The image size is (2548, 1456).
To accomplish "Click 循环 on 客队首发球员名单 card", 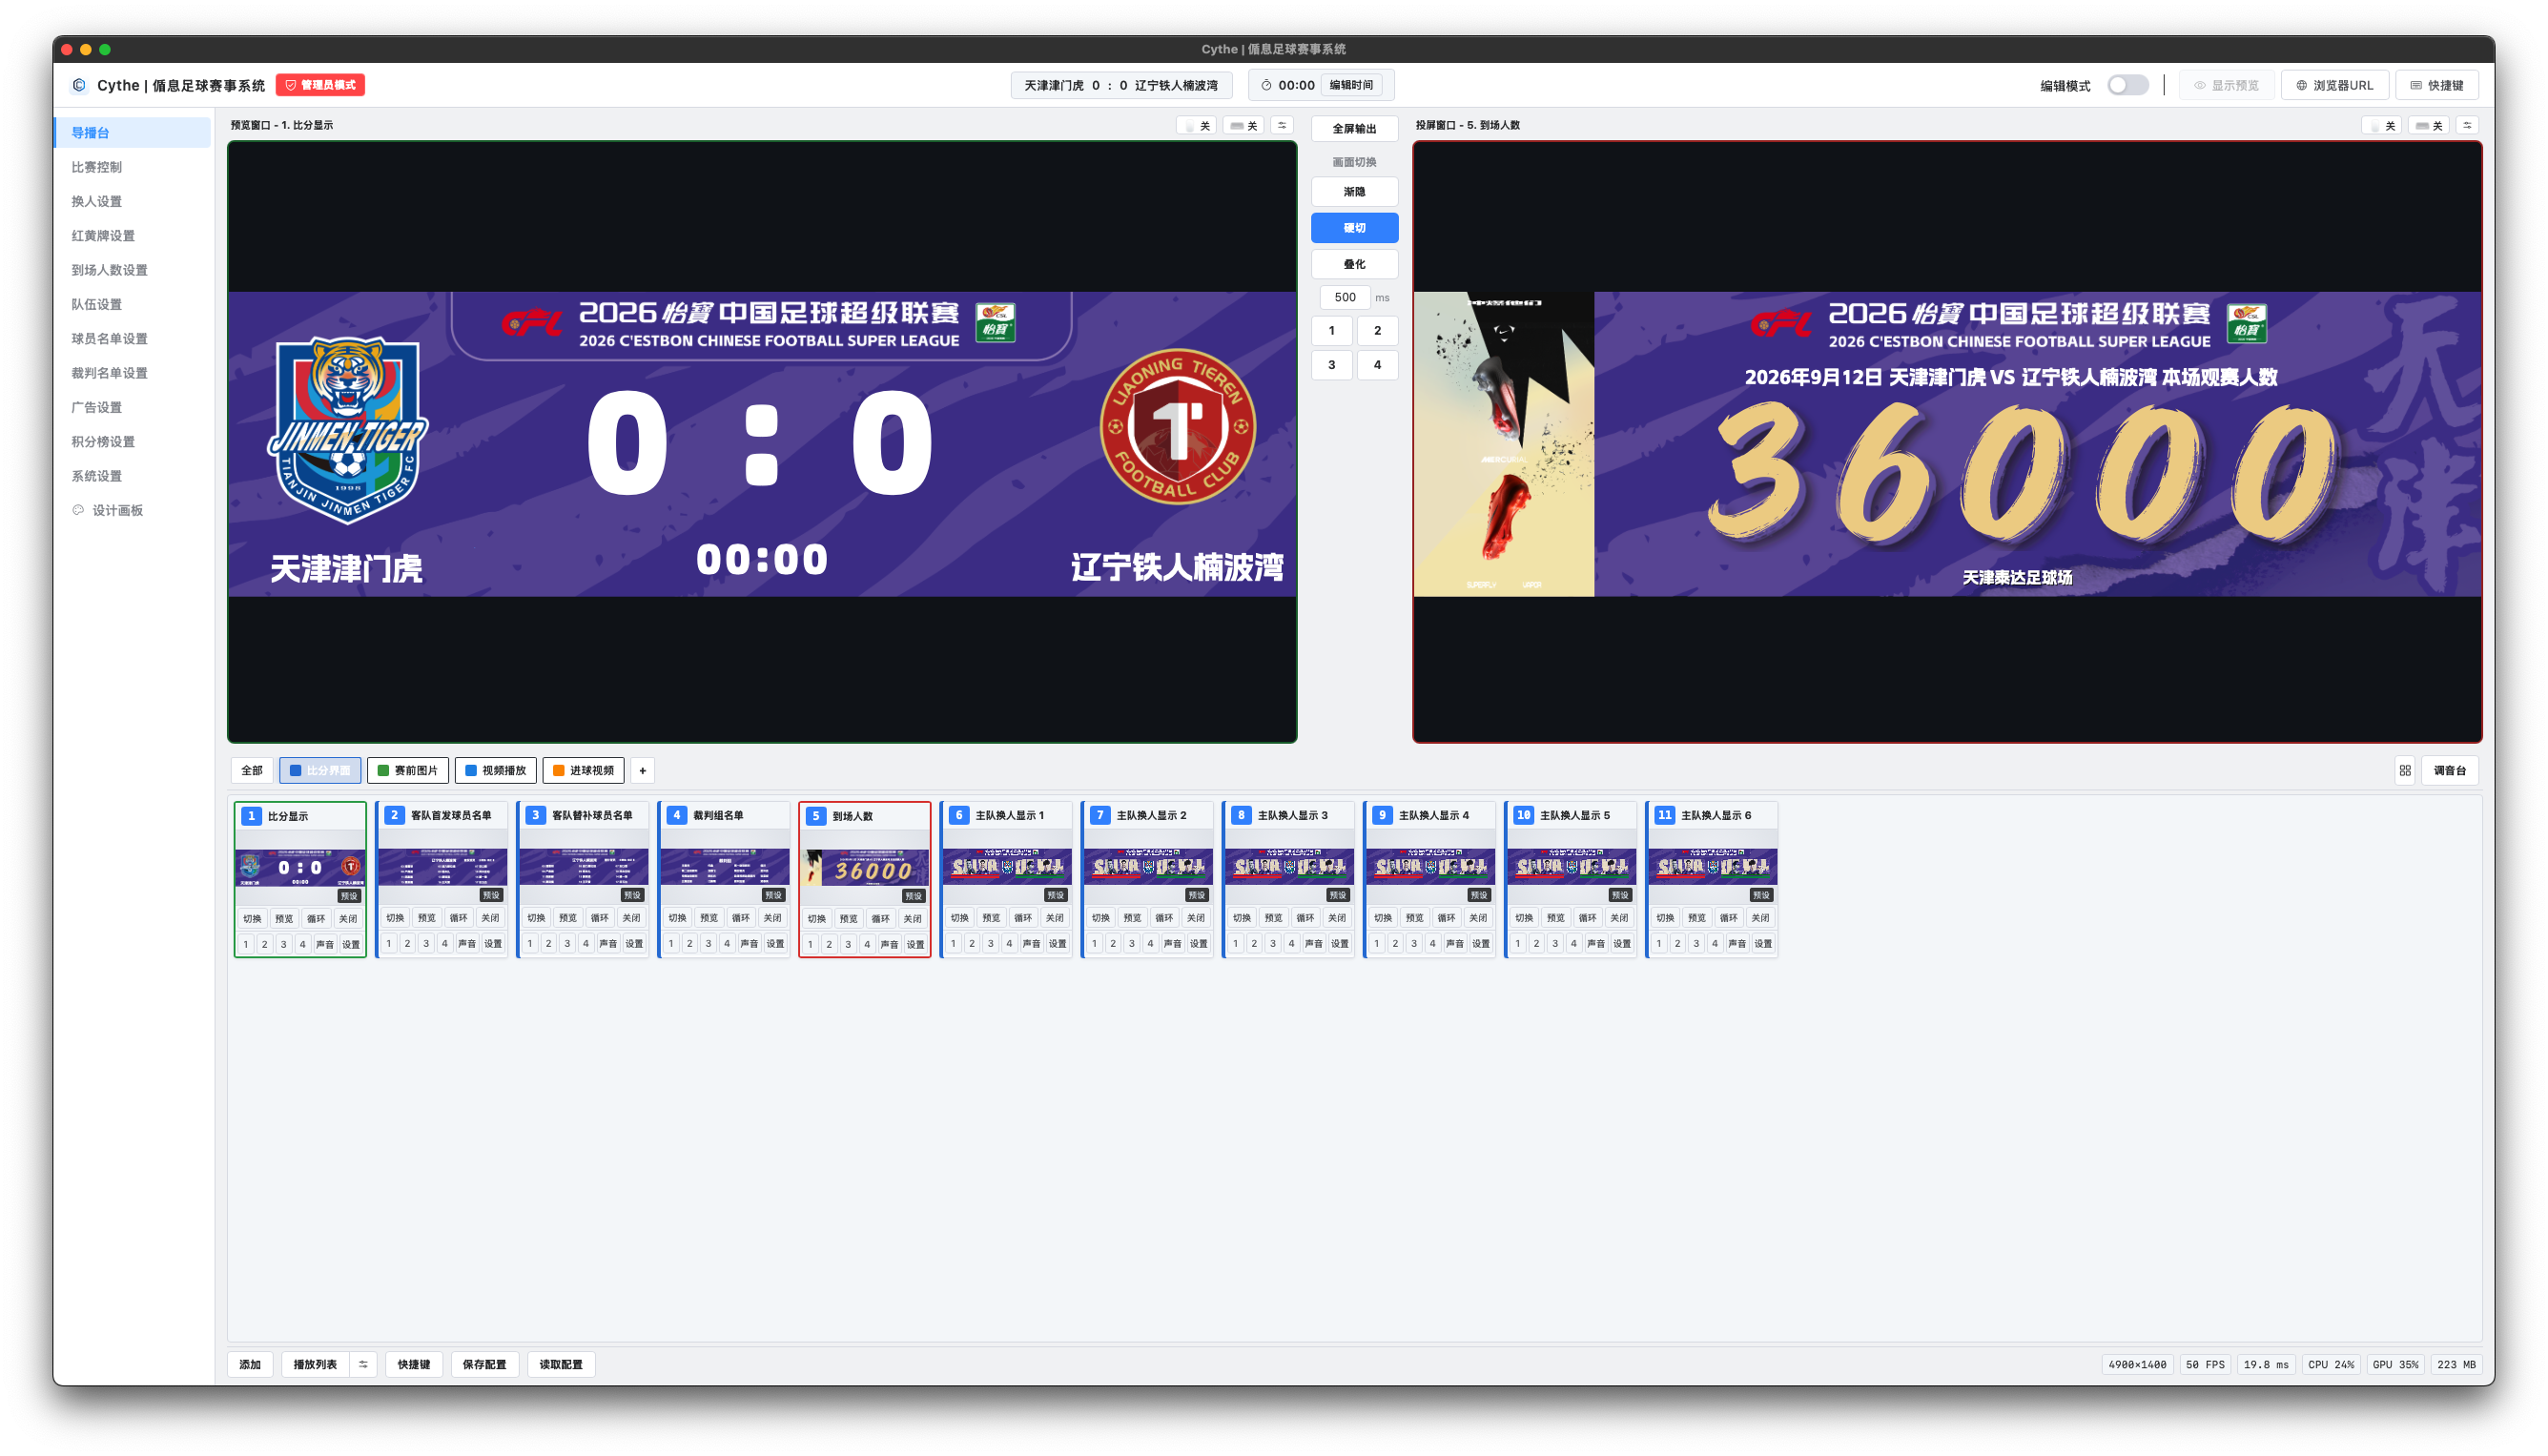I will 458,918.
